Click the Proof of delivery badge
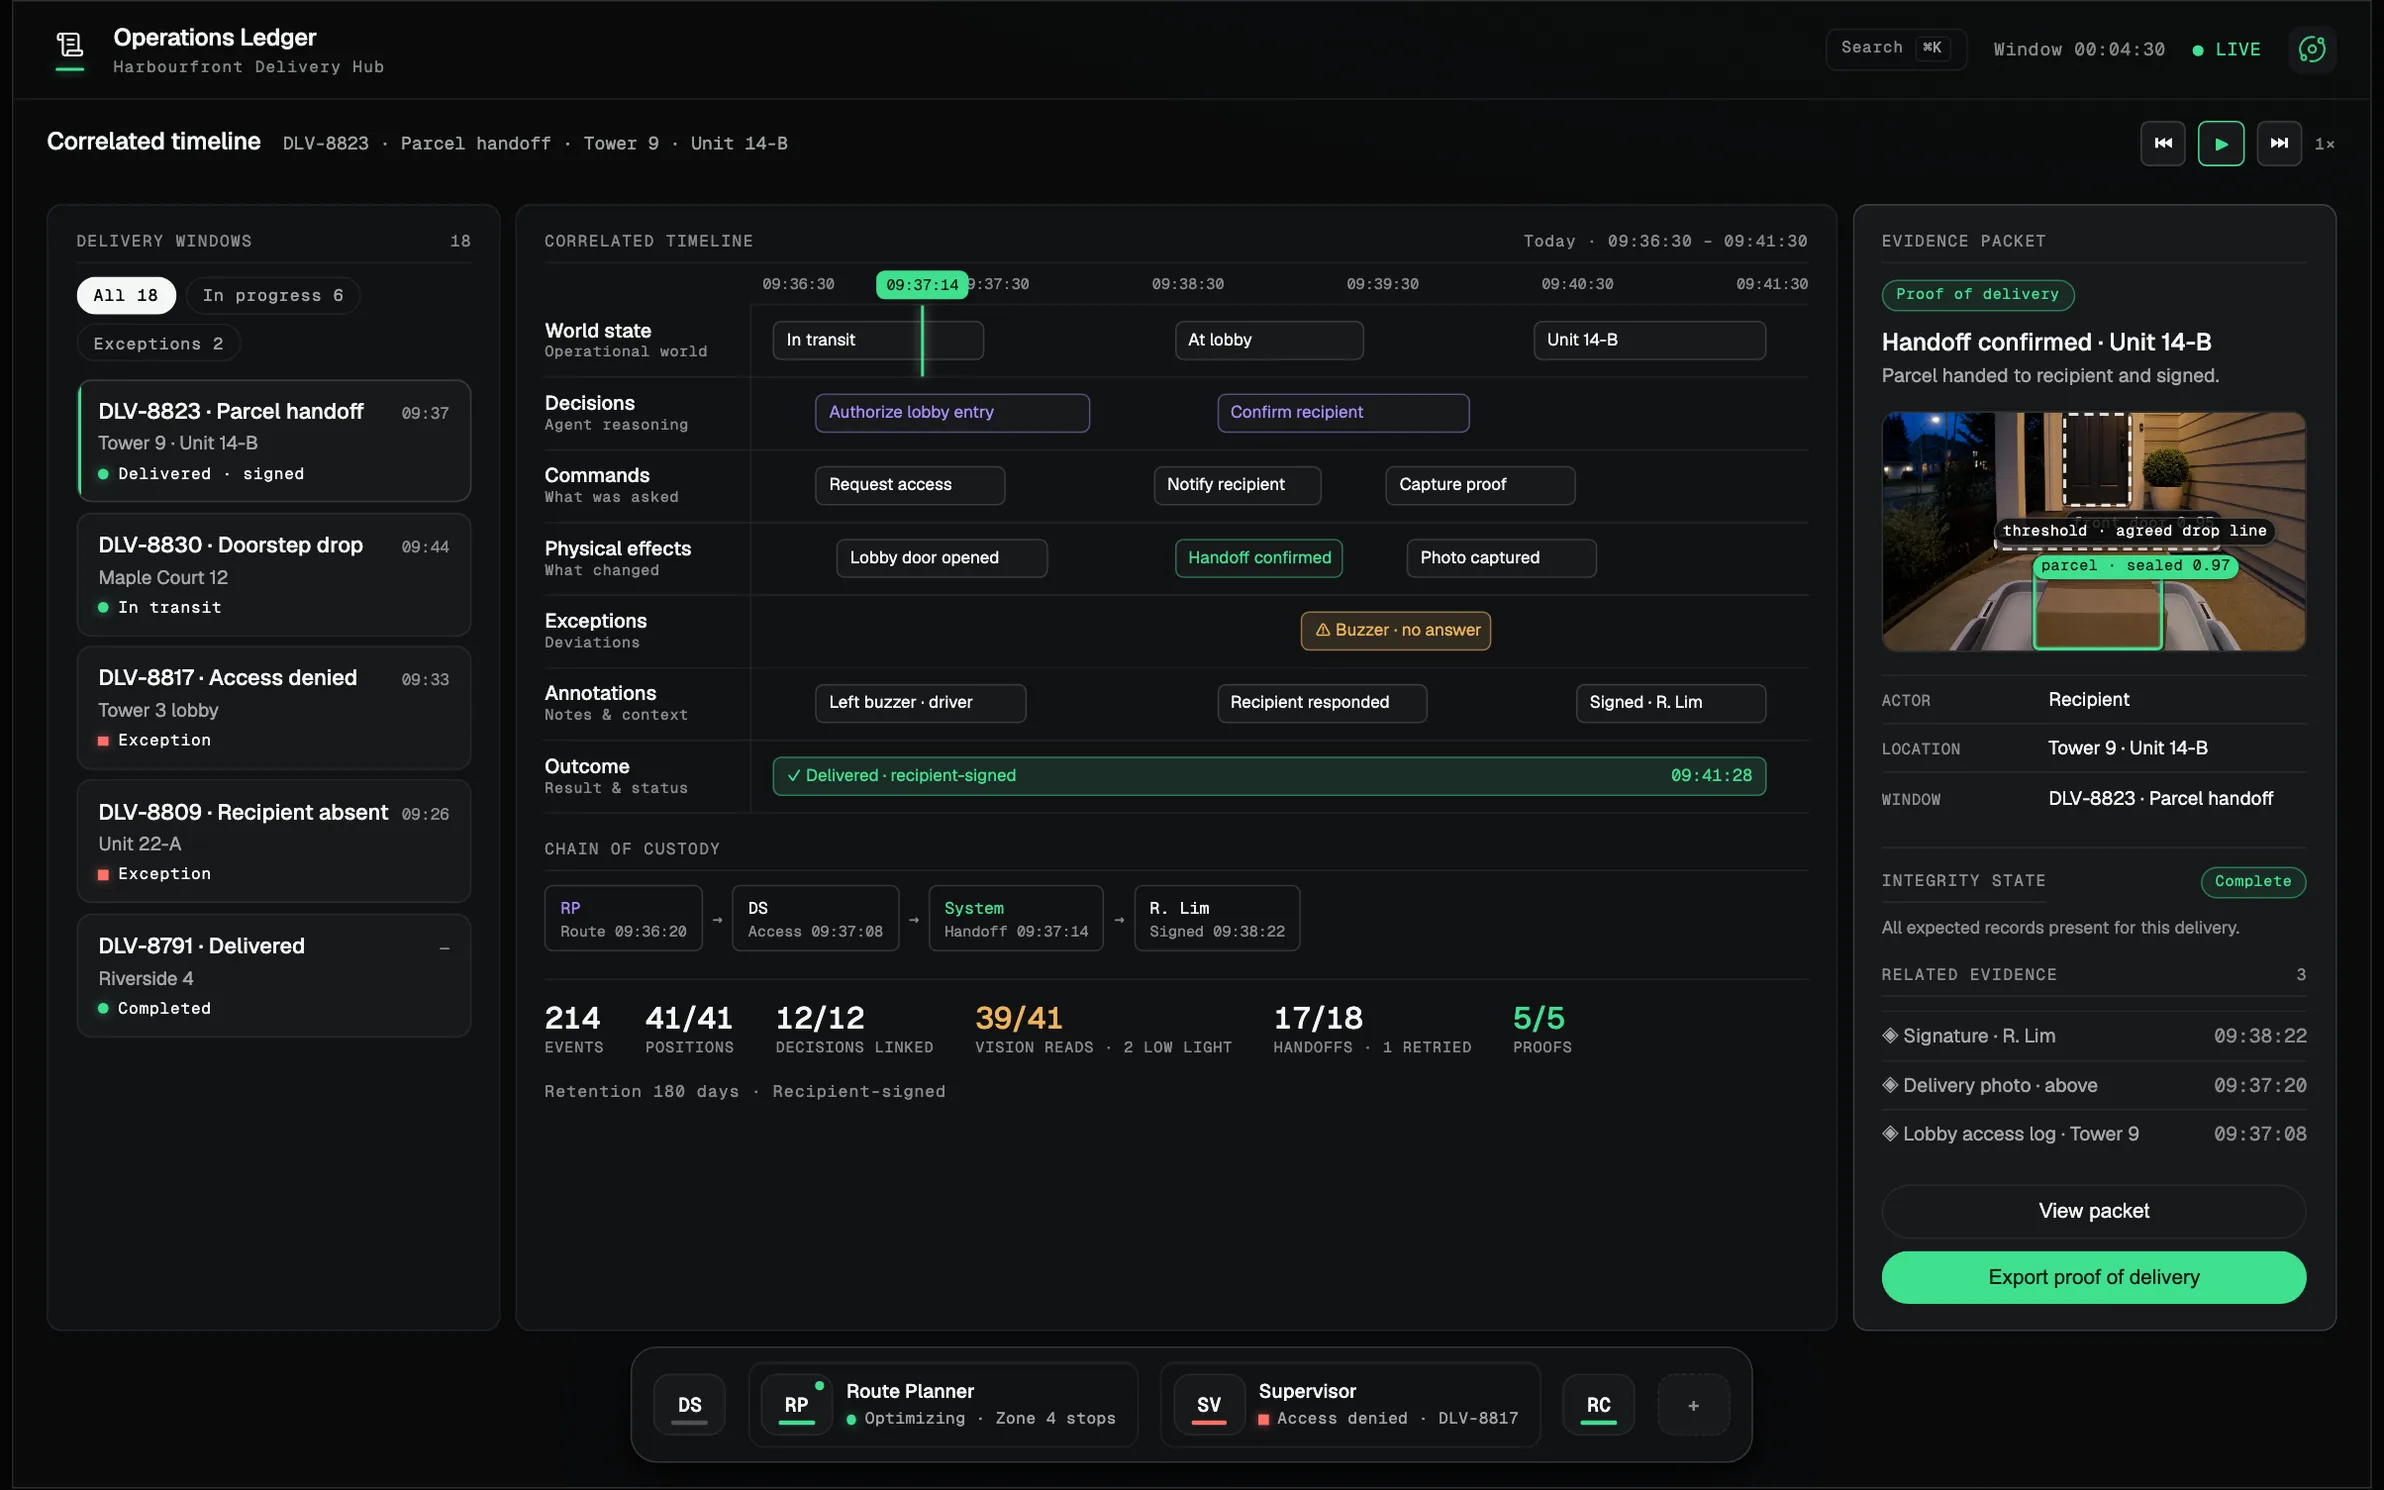This screenshot has width=2384, height=1490. tap(1977, 295)
